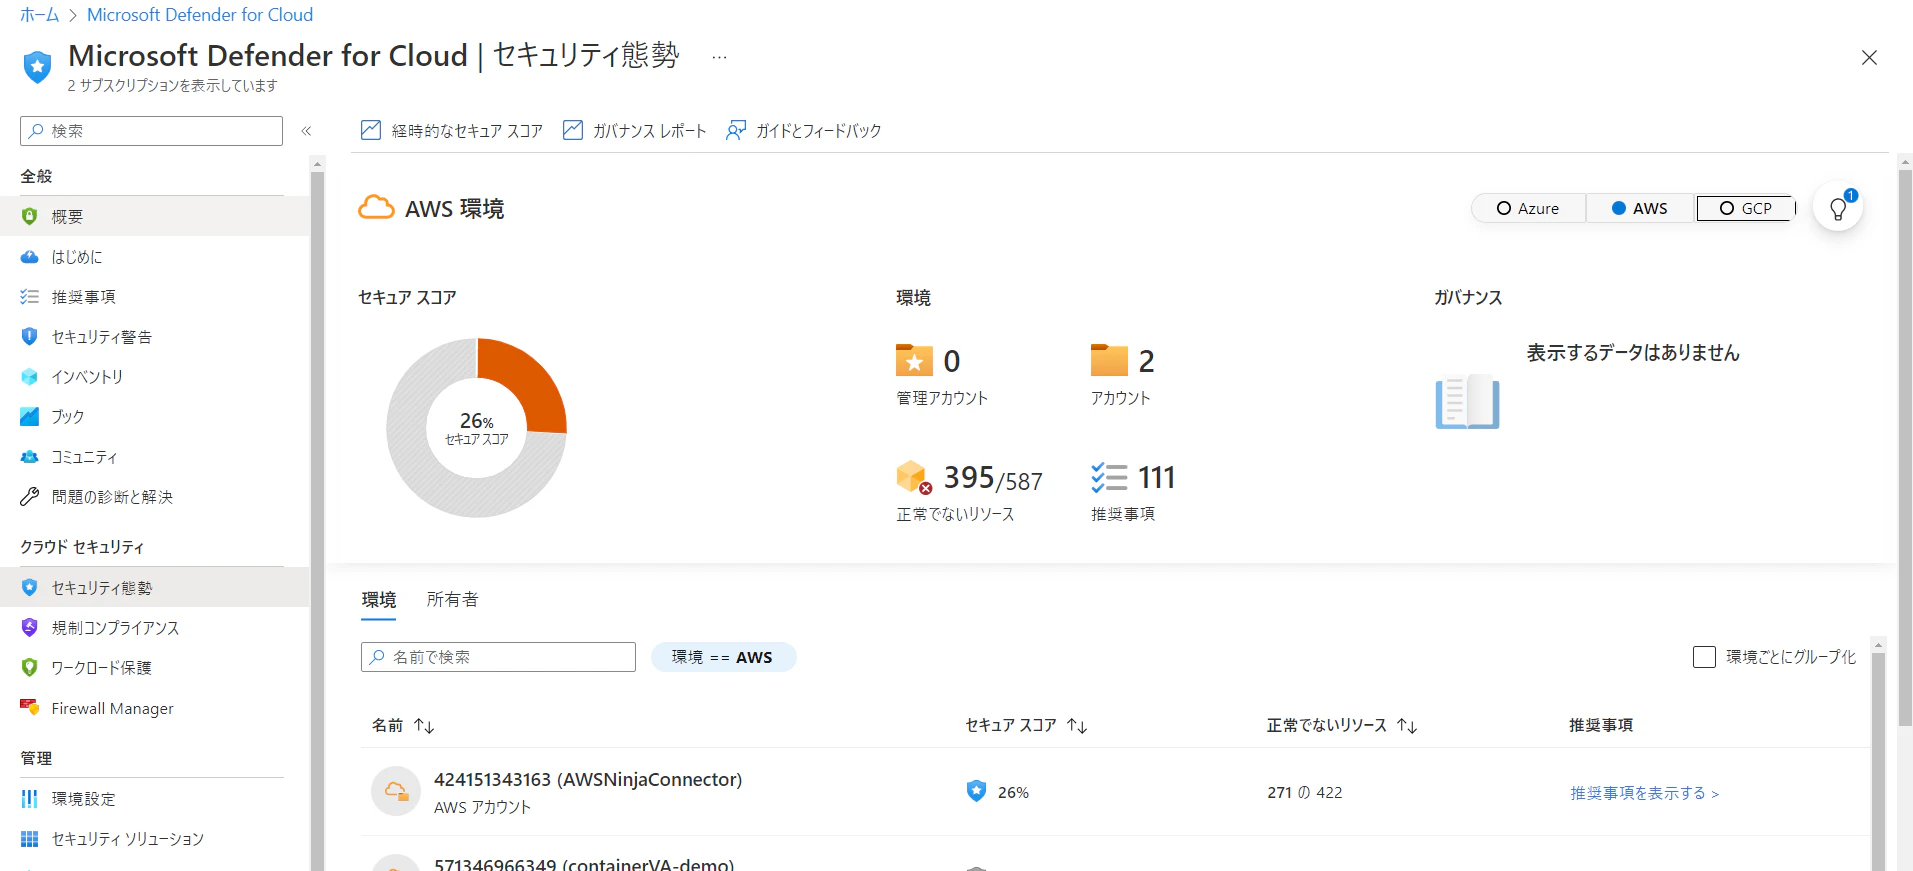Click the セキュリティ態勢 shield icon in sidebar
This screenshot has height=871, width=1913.
(x=30, y=588)
